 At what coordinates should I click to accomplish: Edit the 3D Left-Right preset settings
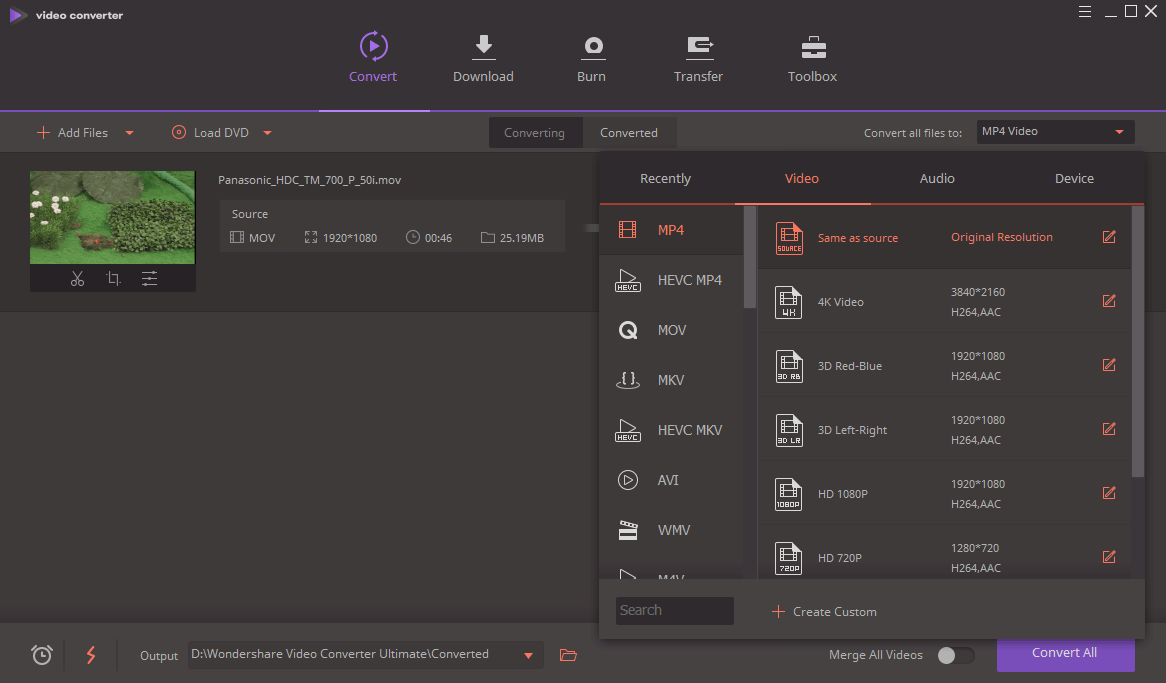point(1109,429)
